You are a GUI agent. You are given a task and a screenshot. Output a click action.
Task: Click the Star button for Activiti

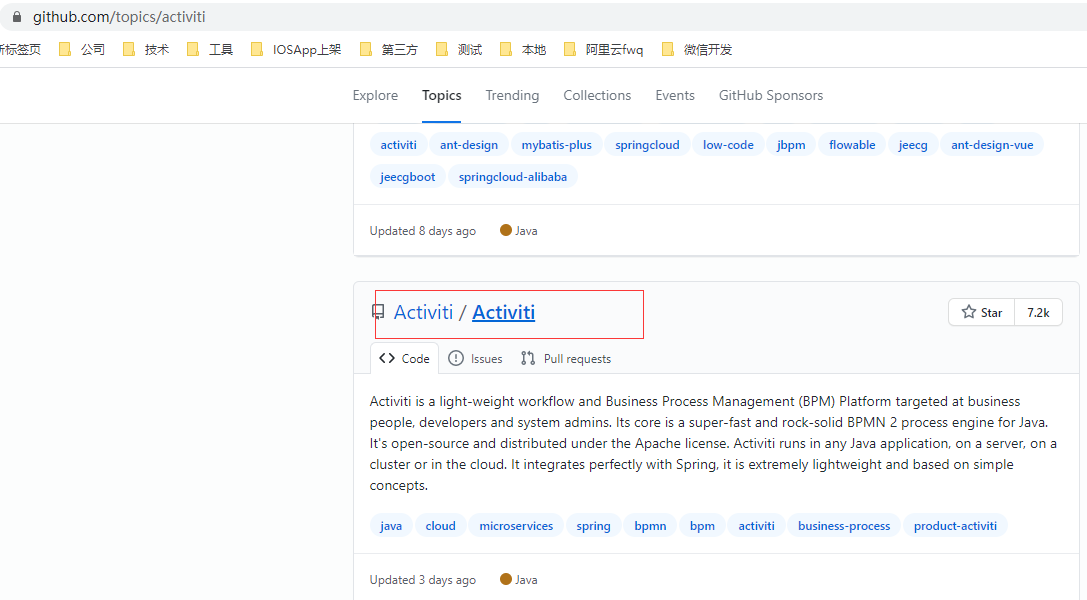982,312
